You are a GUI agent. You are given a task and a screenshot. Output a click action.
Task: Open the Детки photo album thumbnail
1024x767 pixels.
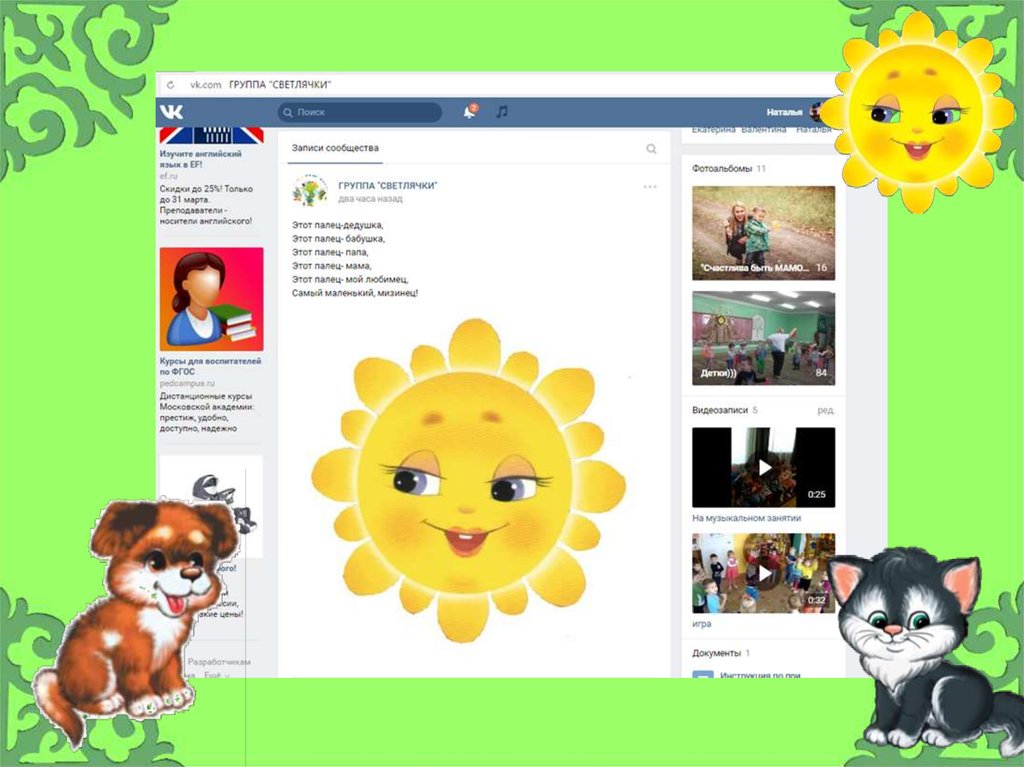[x=763, y=338]
